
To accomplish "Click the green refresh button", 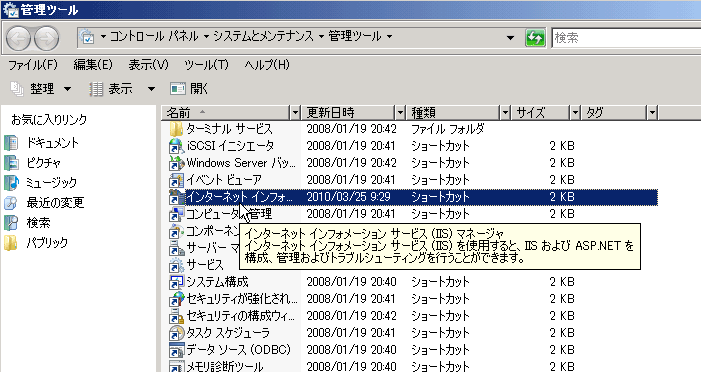I will pyautogui.click(x=535, y=38).
